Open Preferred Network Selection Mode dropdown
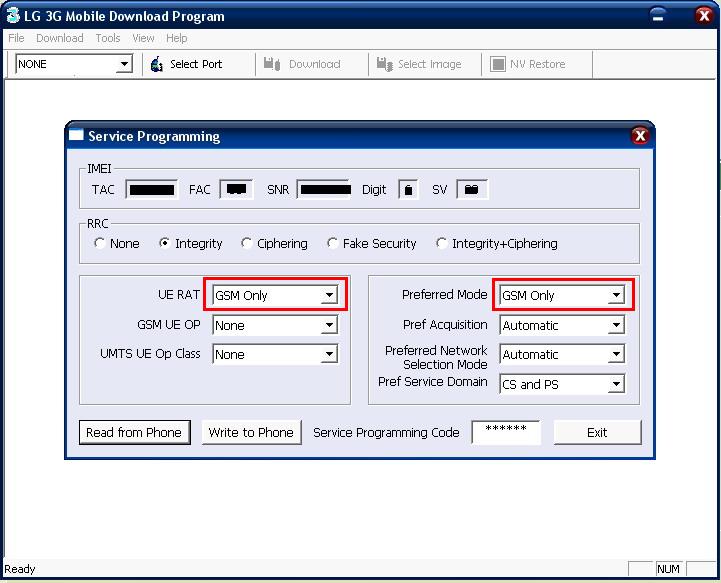 click(x=616, y=354)
